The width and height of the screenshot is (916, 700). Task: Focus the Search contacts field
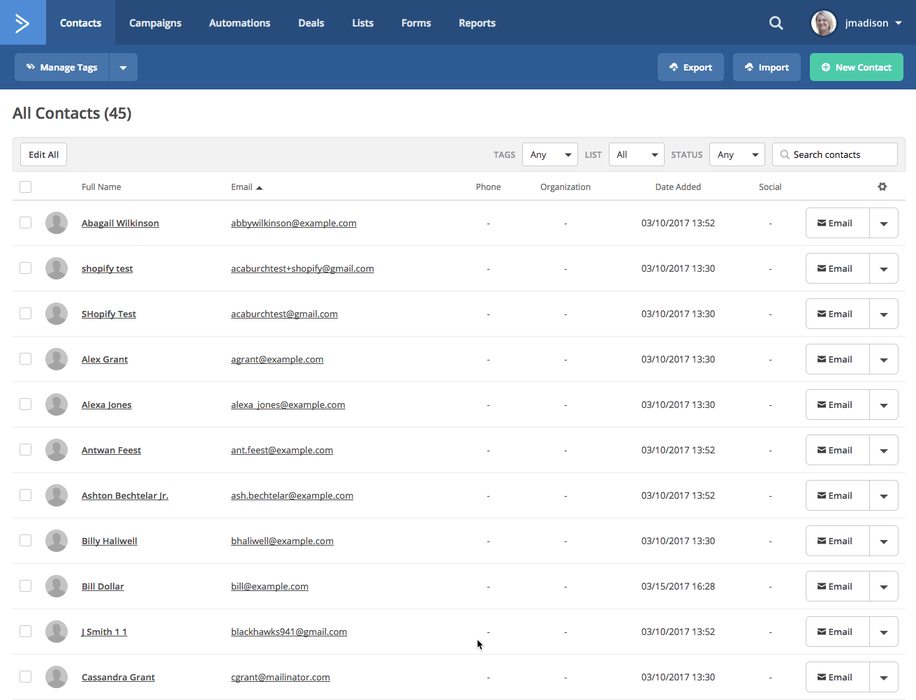[835, 154]
